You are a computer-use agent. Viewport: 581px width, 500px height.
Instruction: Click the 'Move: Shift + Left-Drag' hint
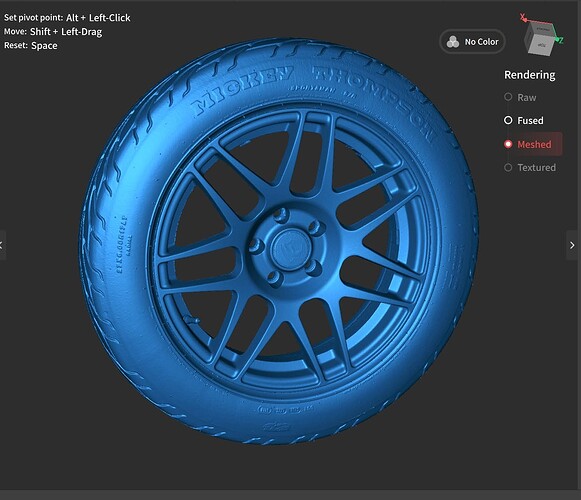point(53,32)
